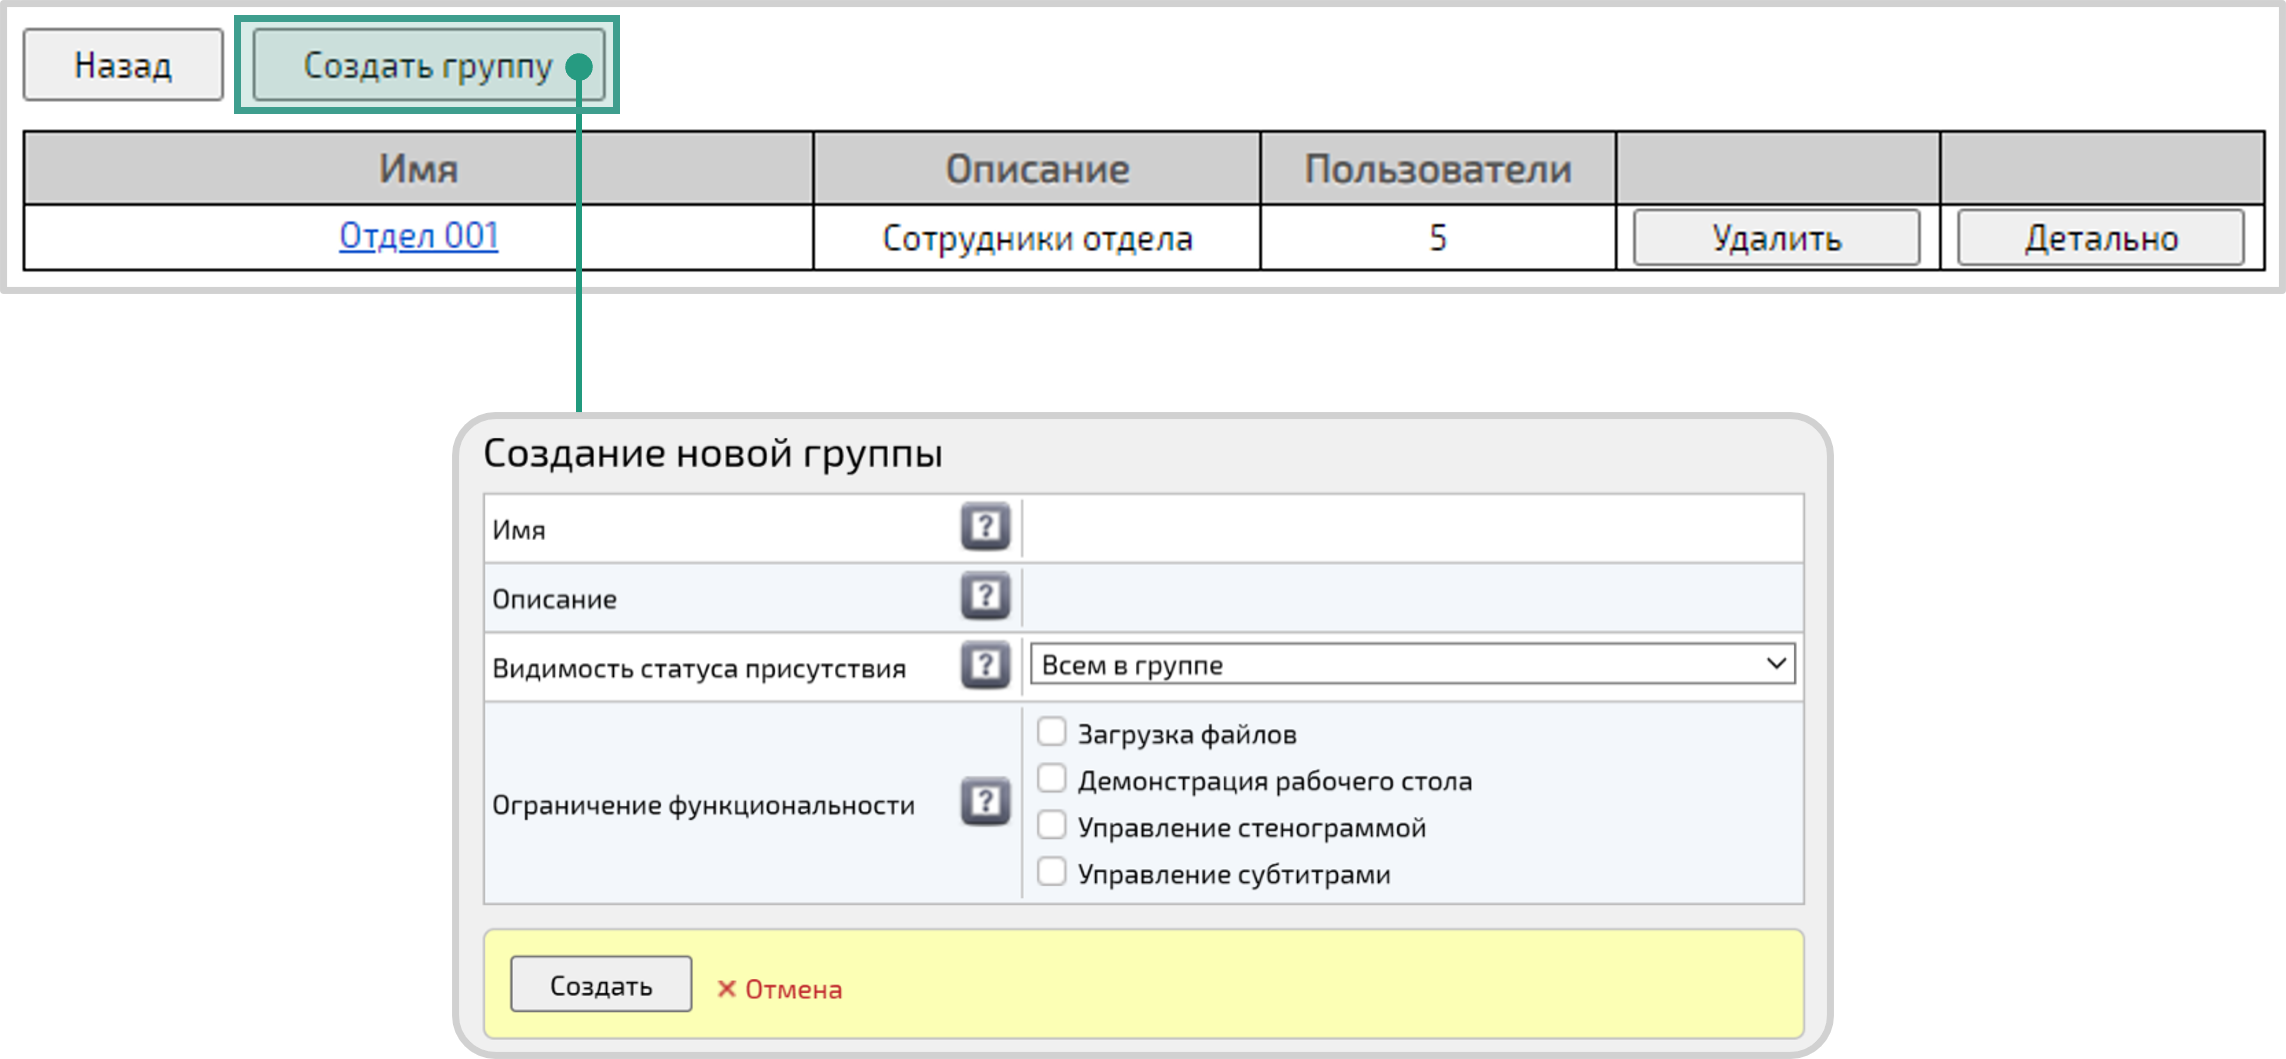Viewport: 2286px width, 1059px height.
Task: Click the Пользователи column header
Action: (1437, 168)
